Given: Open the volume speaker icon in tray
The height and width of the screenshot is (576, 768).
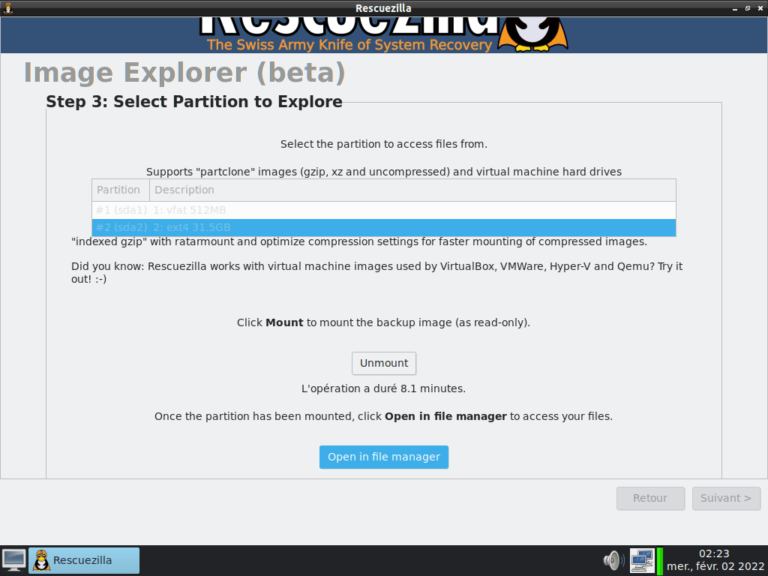Looking at the screenshot, I should (613, 560).
